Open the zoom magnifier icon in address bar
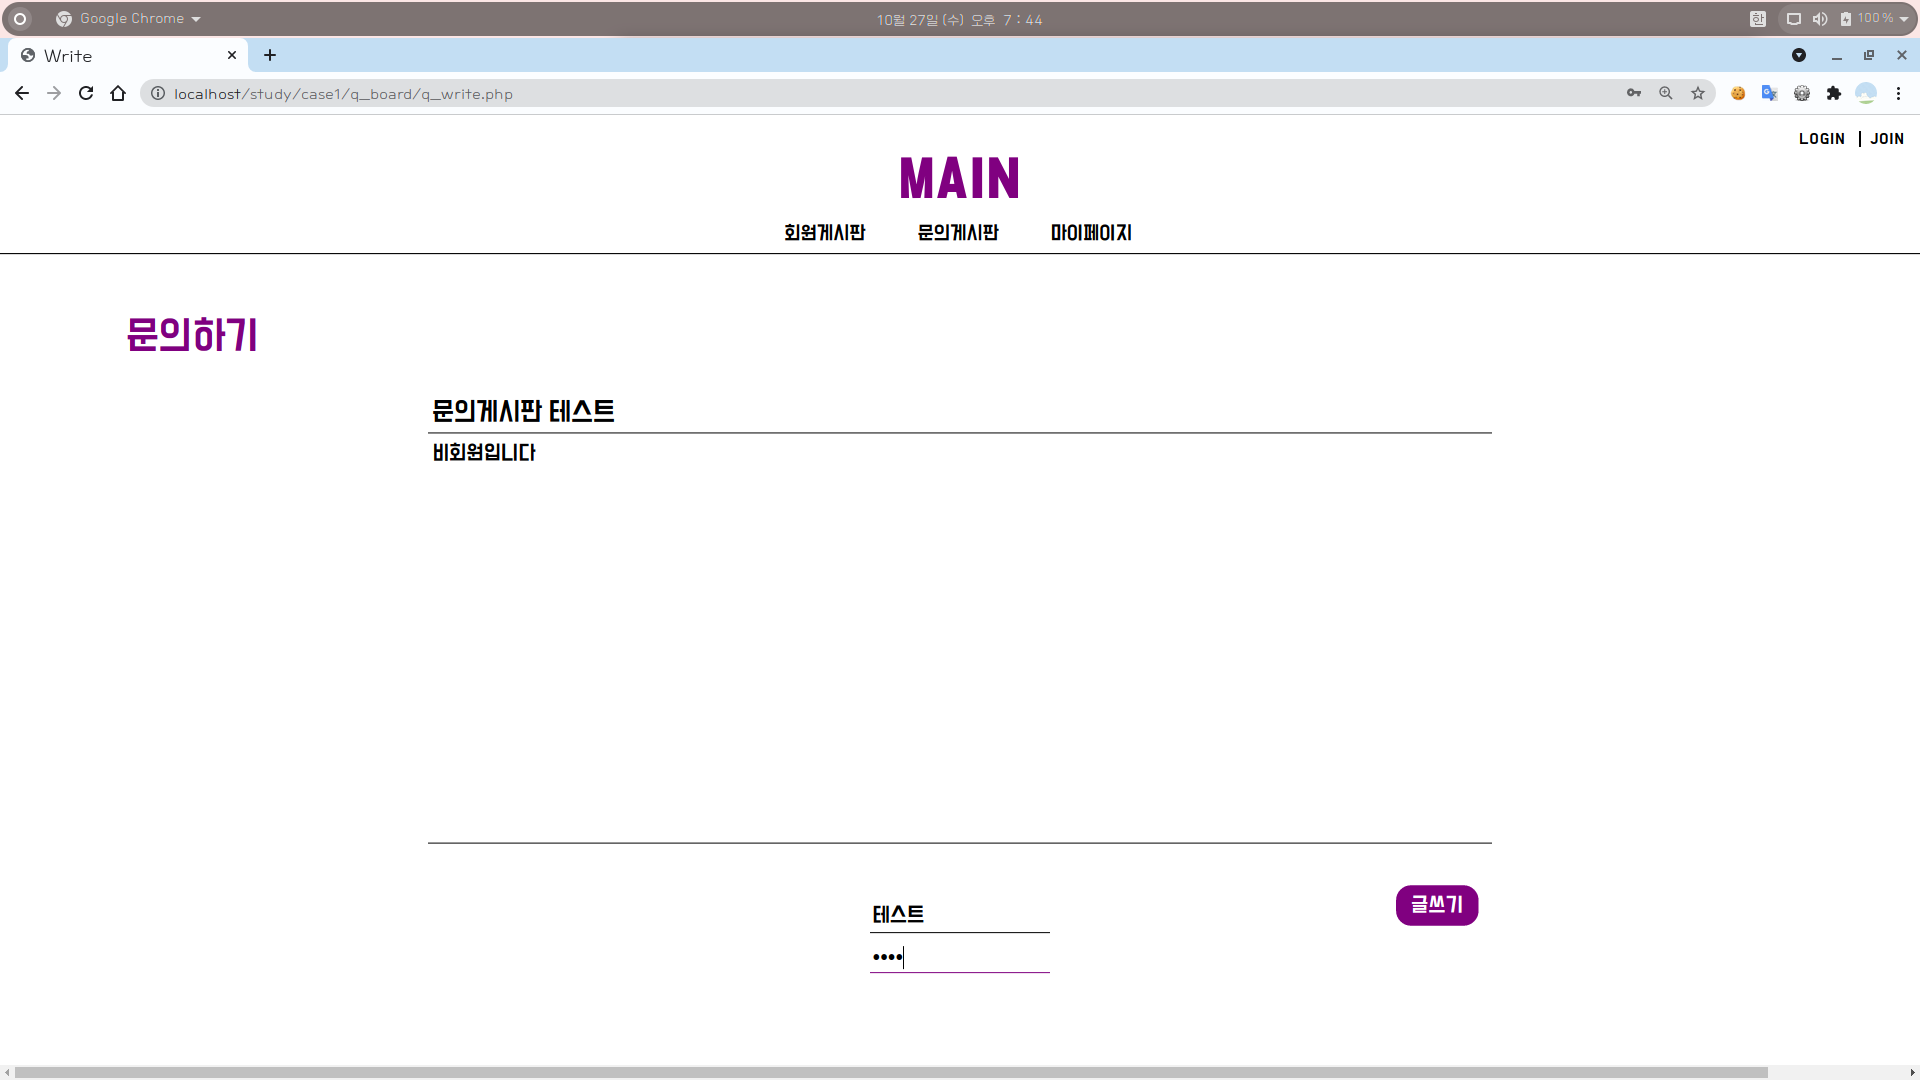Image resolution: width=1920 pixels, height=1080 pixels. coord(1666,93)
